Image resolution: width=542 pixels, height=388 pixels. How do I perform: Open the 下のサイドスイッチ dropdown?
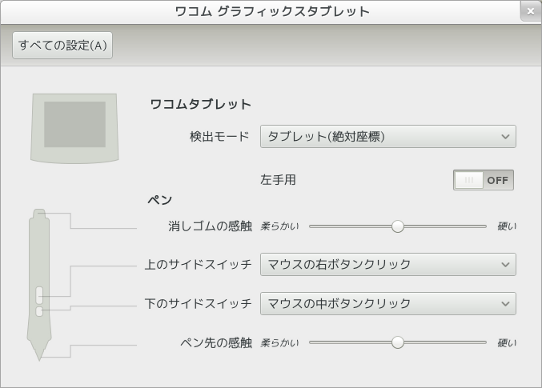pos(388,304)
